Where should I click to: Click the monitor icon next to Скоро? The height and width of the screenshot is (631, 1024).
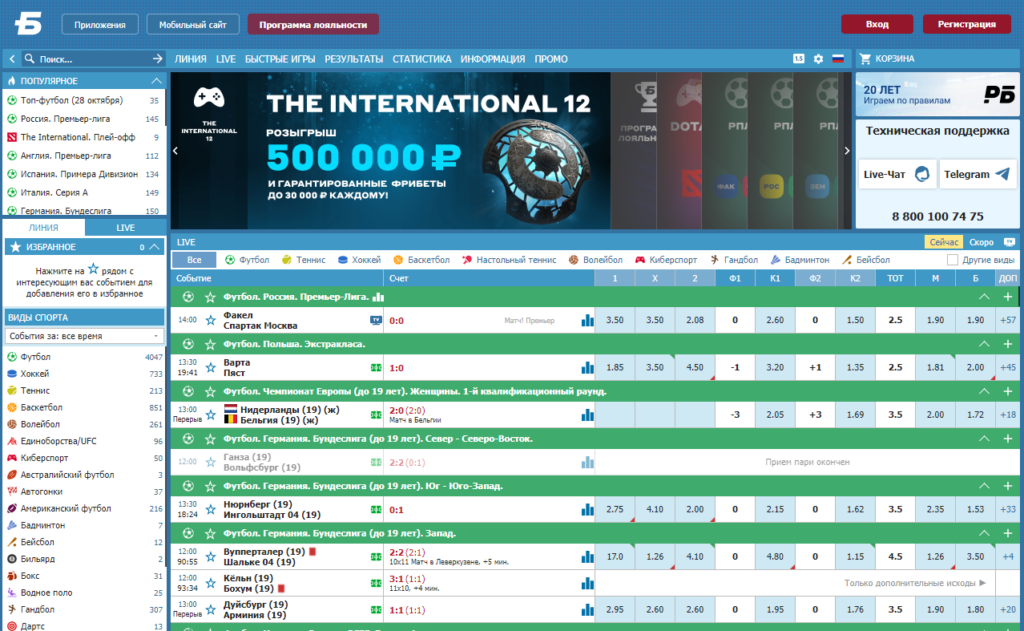[1009, 242]
